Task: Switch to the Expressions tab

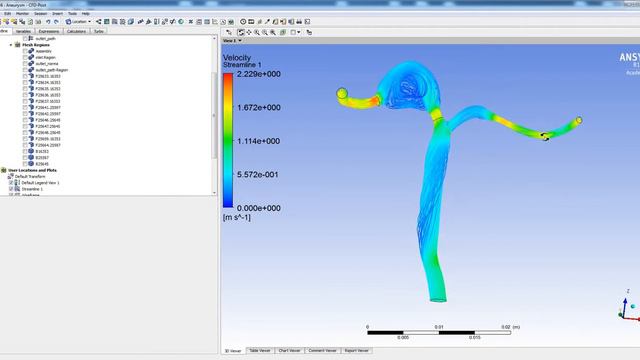Action: point(49,31)
